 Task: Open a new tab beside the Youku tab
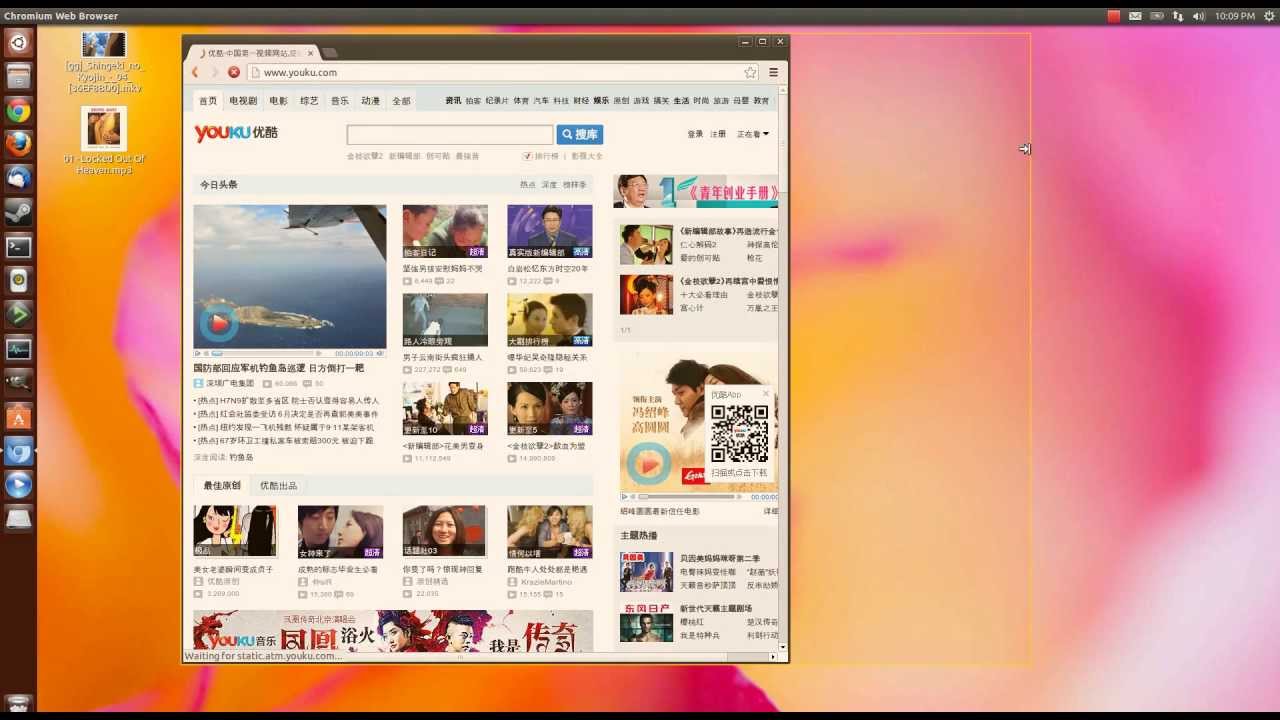(330, 53)
